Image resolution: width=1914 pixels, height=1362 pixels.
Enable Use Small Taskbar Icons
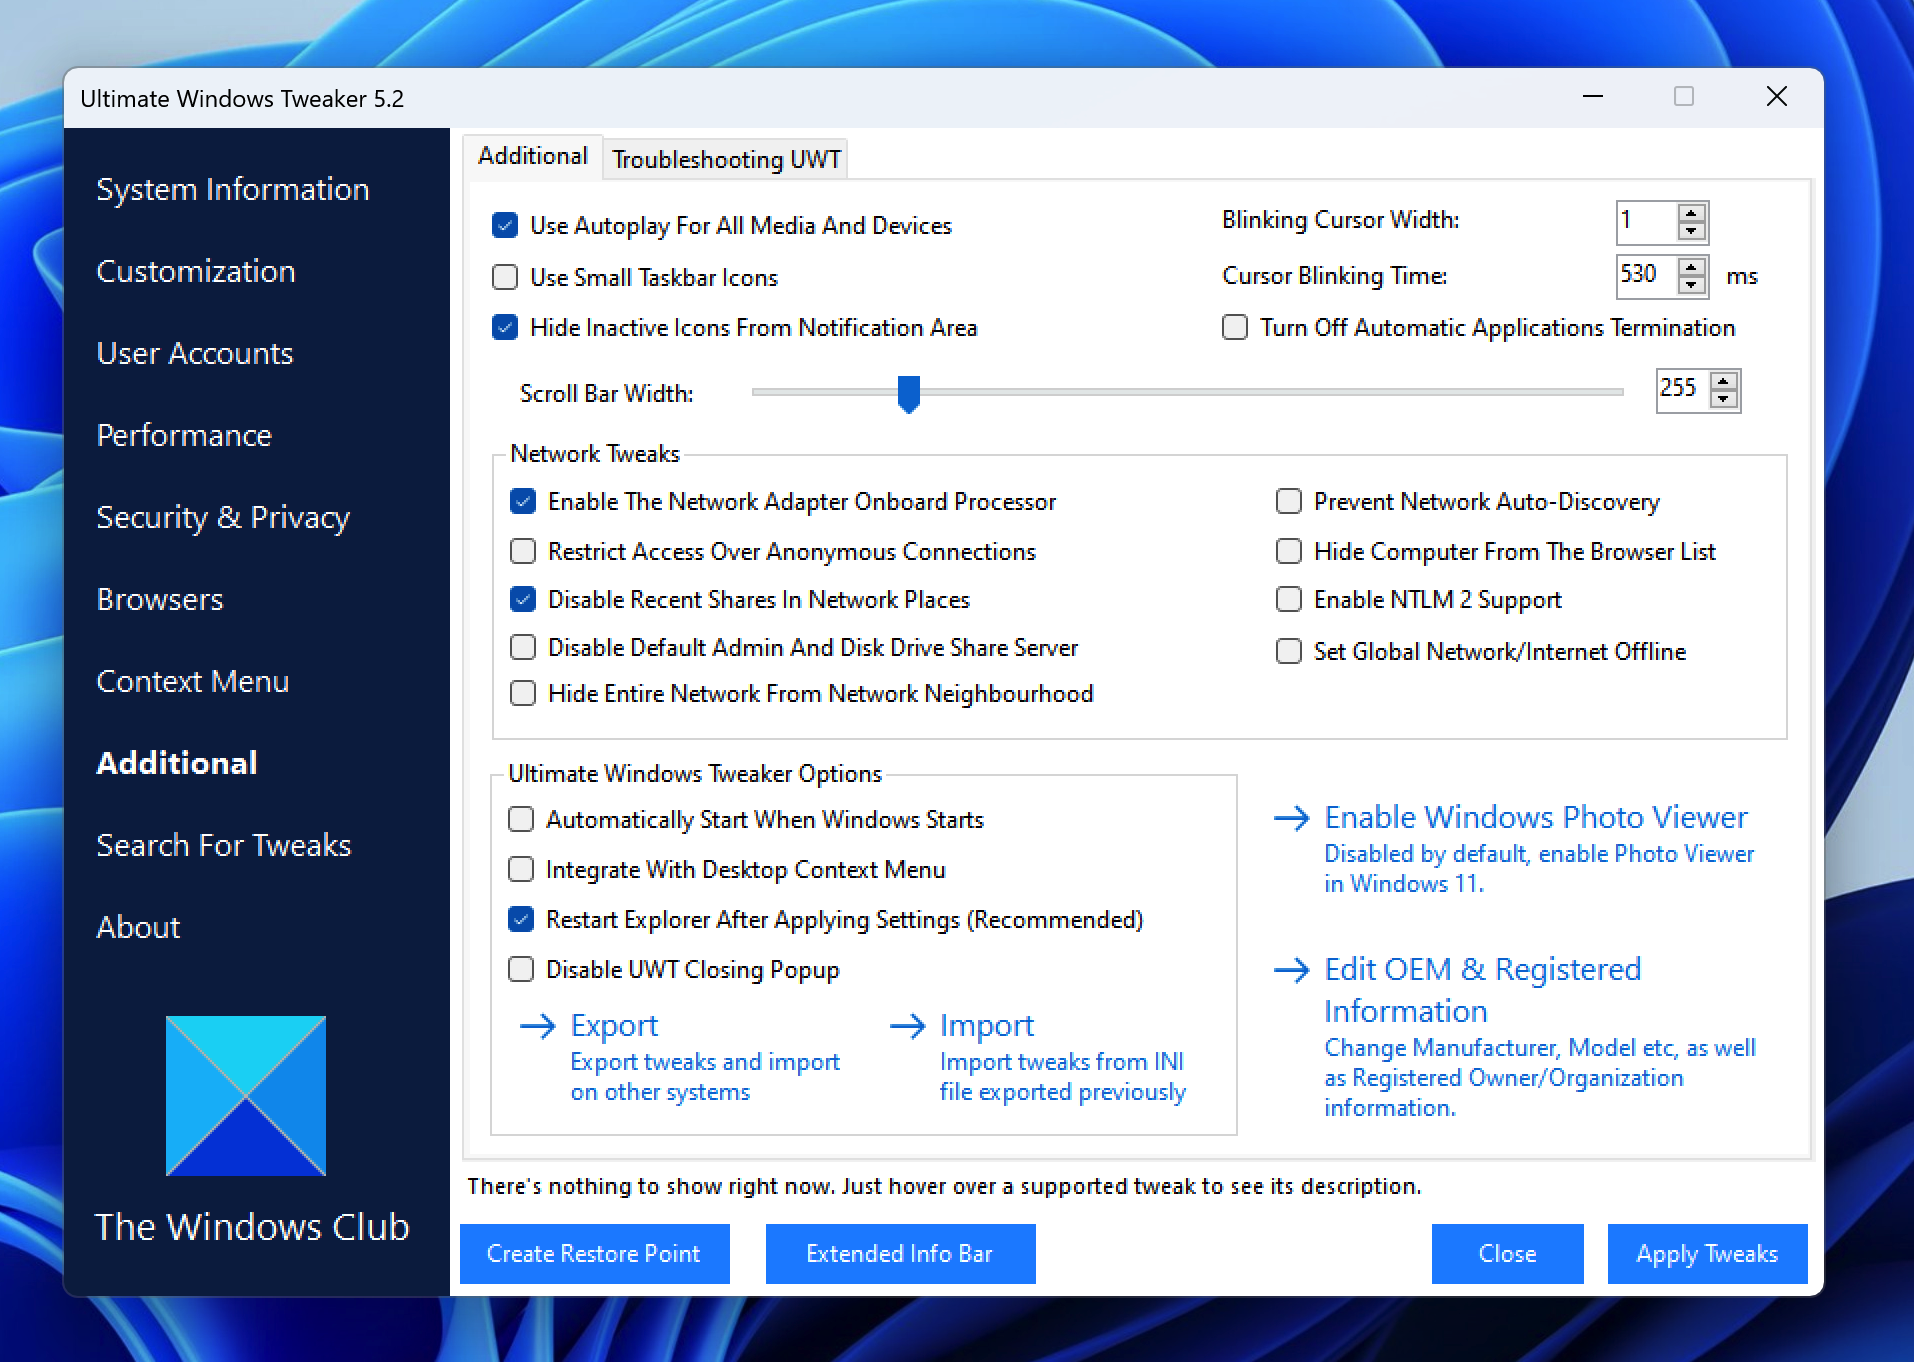[505, 277]
